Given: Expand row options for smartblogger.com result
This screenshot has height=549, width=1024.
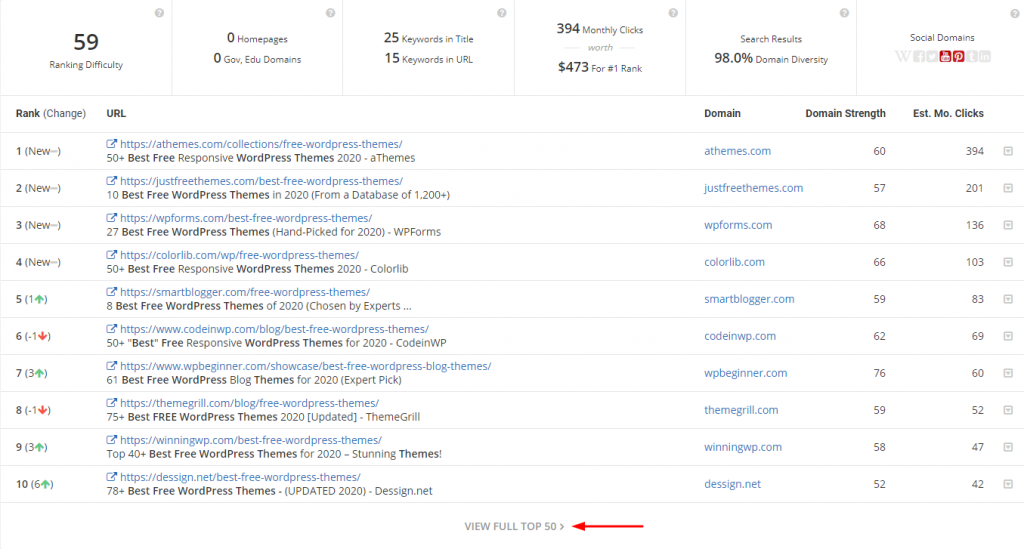Looking at the screenshot, I should pos(1007,299).
